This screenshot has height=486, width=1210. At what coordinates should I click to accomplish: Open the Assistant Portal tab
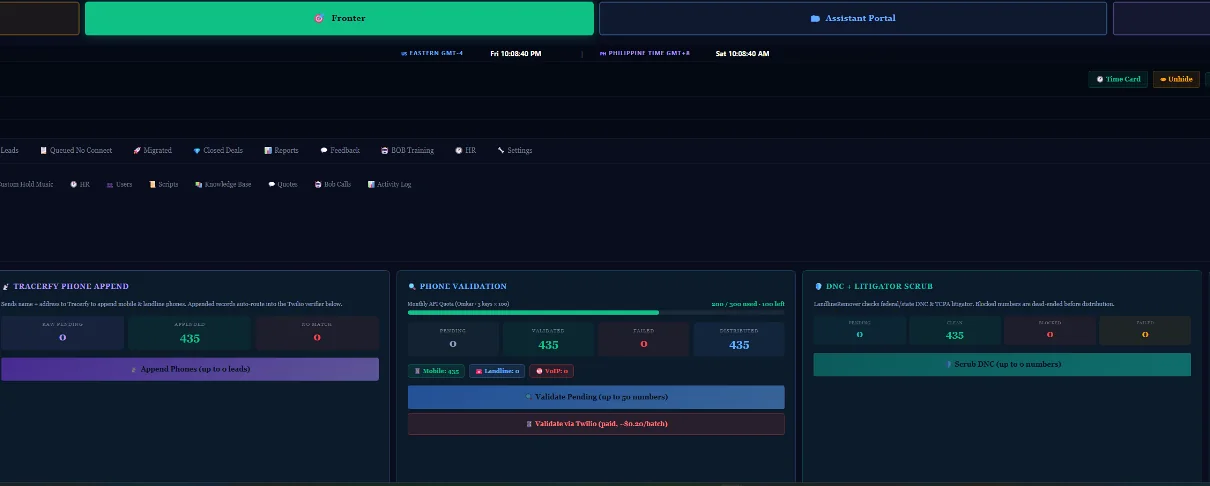[x=852, y=18]
